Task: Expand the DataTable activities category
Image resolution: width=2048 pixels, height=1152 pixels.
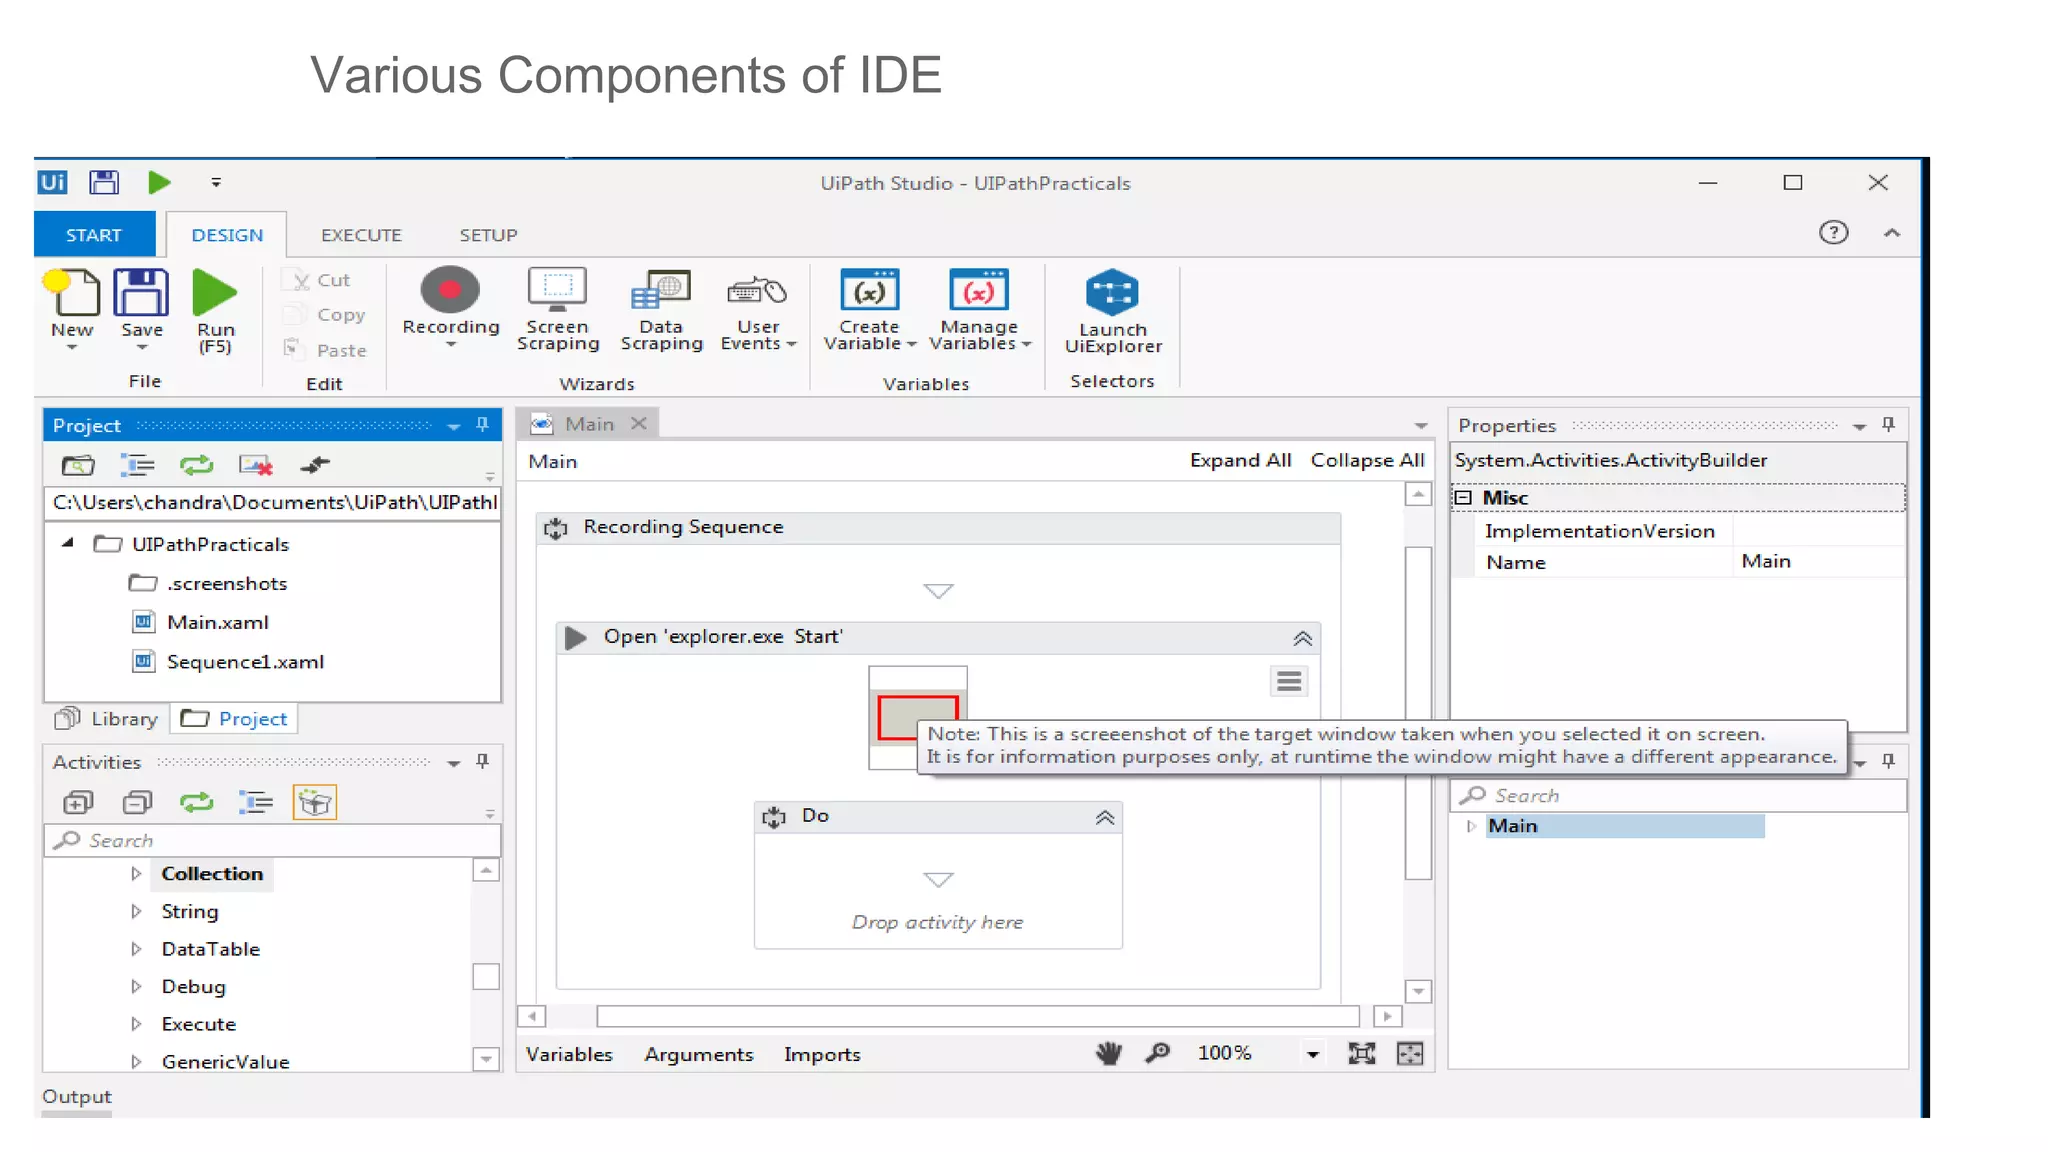Action: coord(136,949)
